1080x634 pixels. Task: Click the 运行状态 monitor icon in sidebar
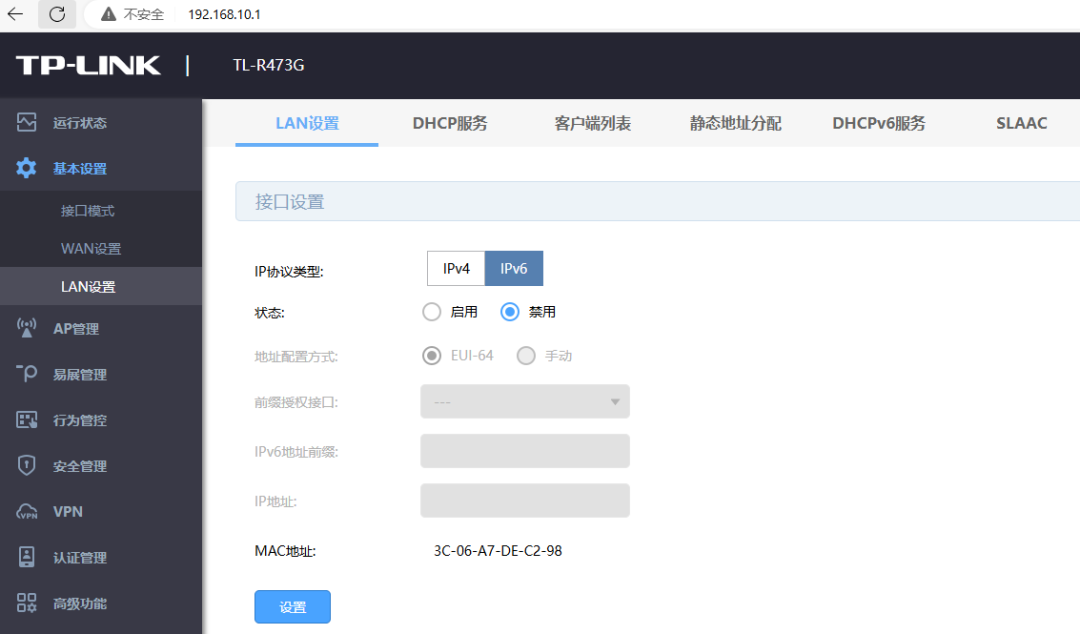click(x=27, y=123)
